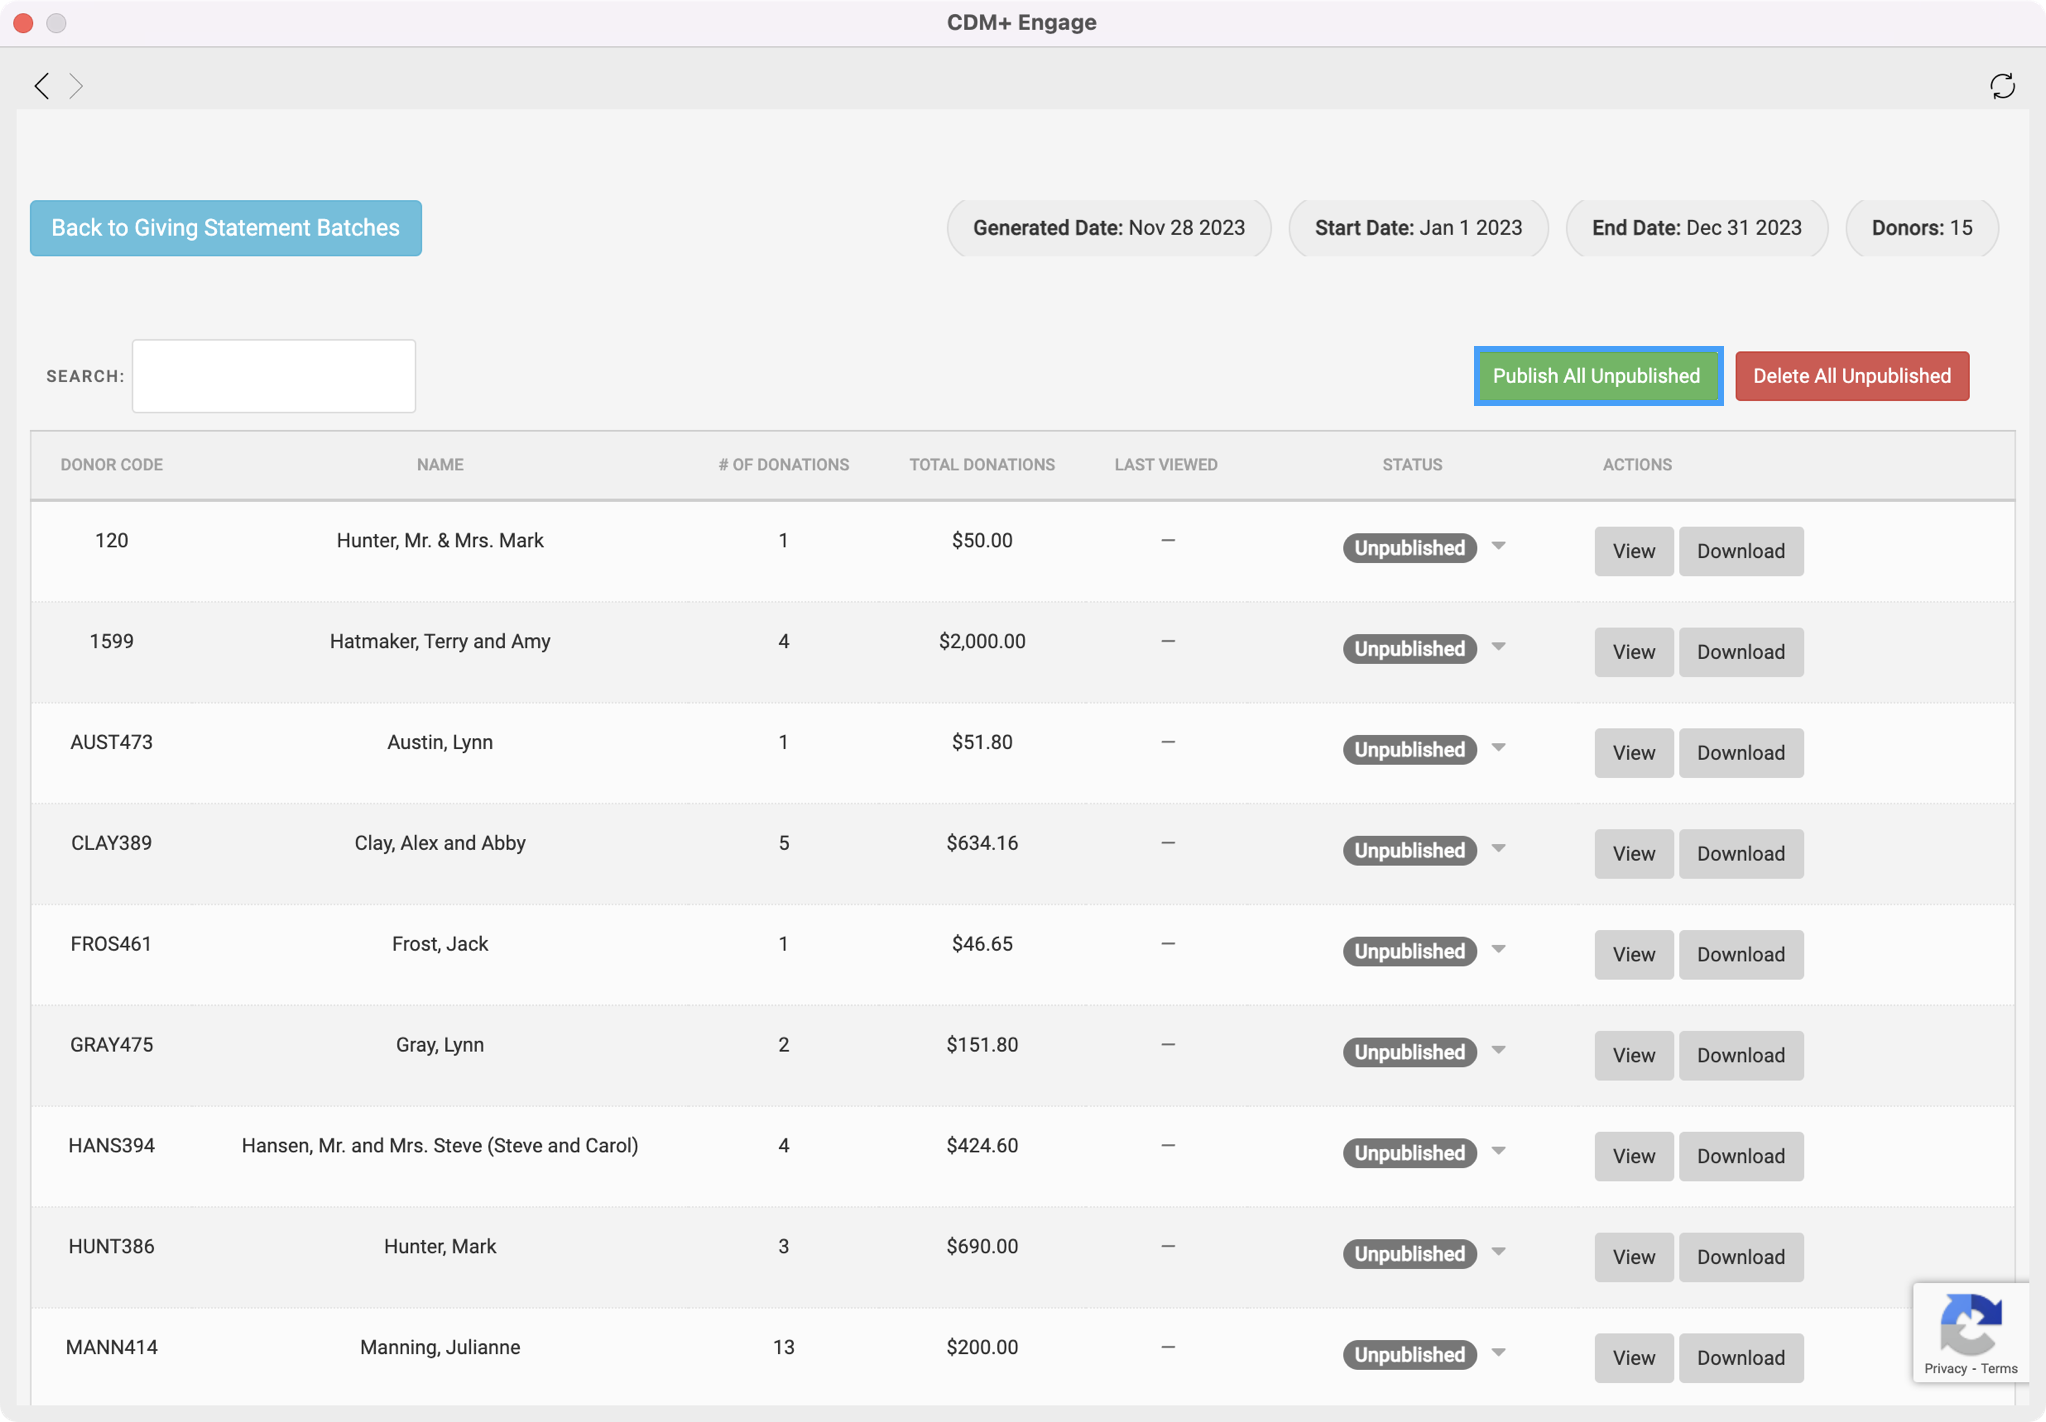
Task: Publish all unpublished statements
Action: coord(1597,376)
